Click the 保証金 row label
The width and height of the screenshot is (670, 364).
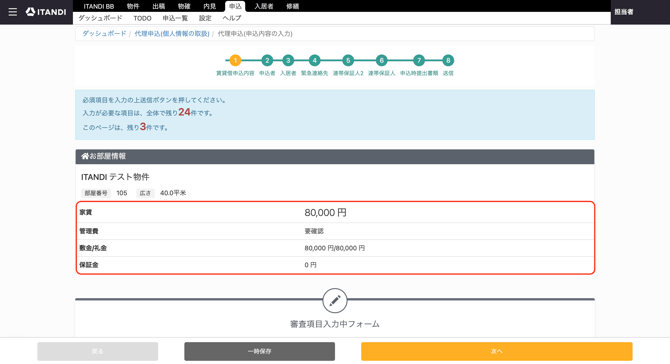tap(89, 265)
